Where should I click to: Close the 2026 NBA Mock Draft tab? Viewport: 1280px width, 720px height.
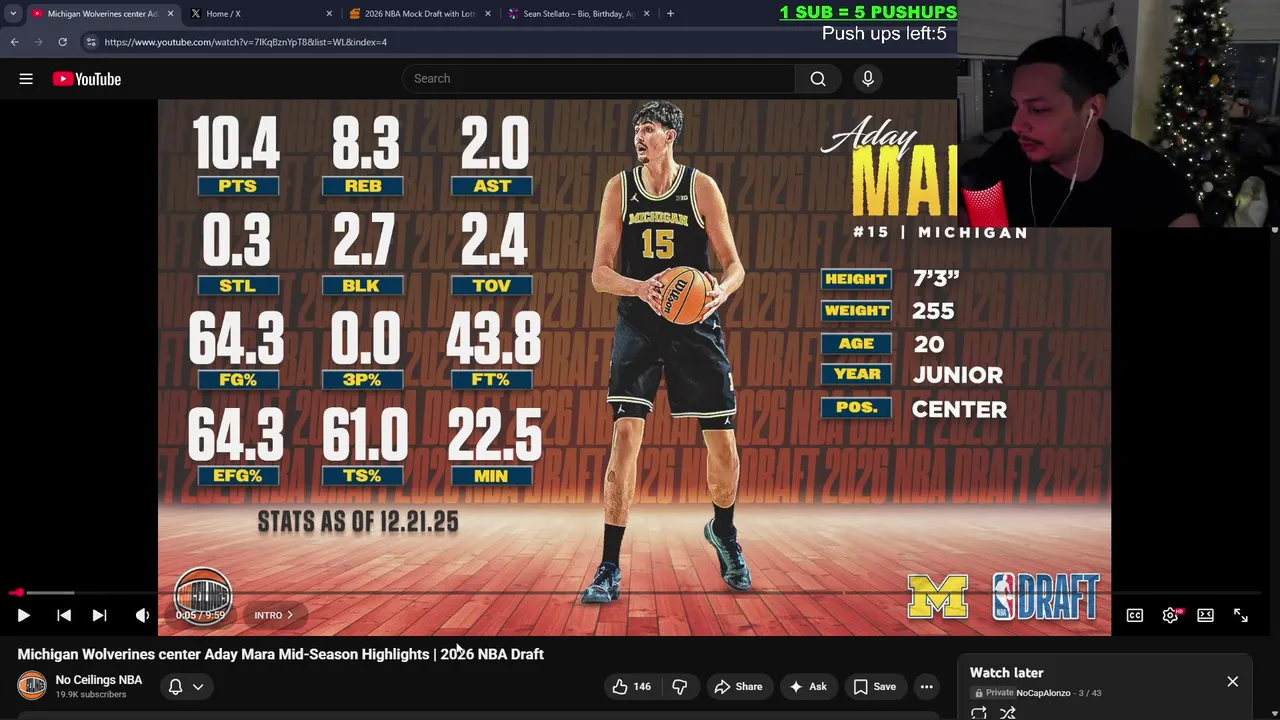(x=488, y=14)
